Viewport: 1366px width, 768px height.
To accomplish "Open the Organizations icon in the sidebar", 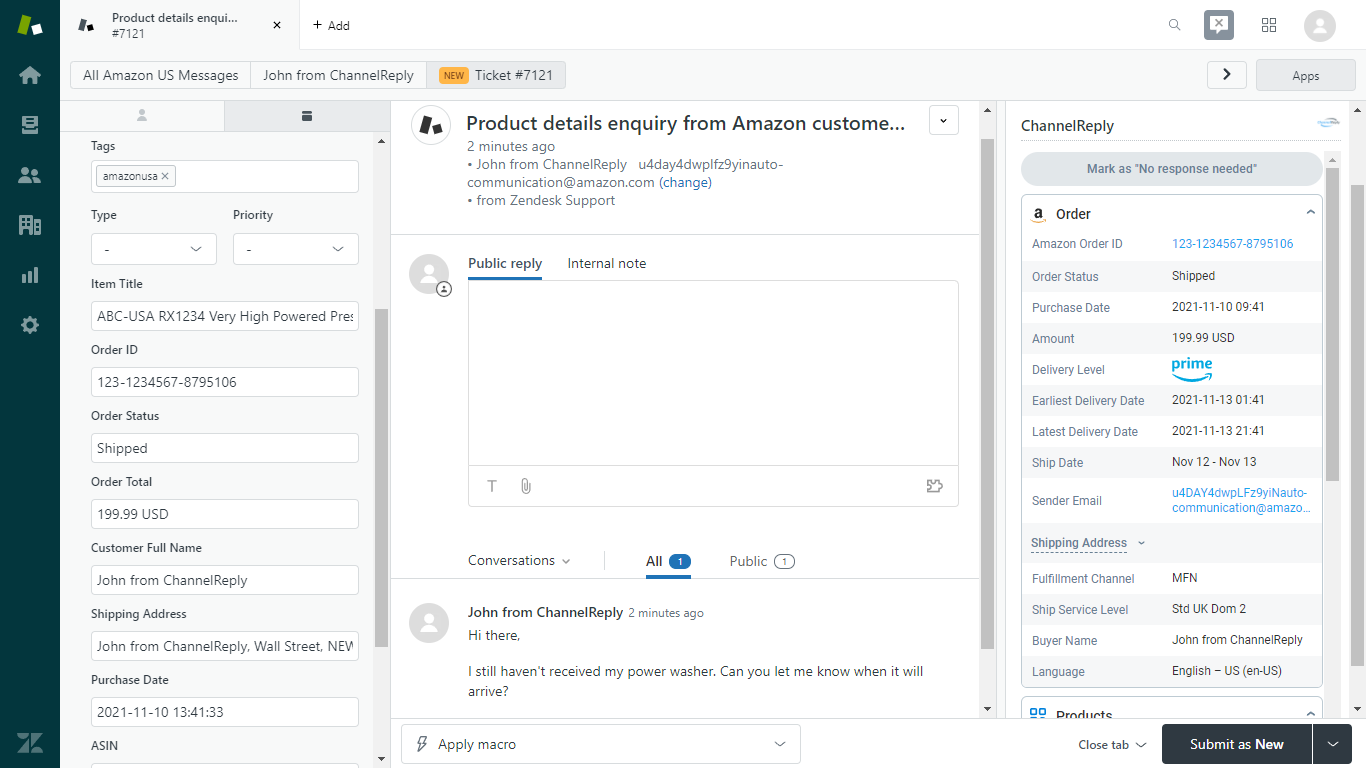I will pos(30,224).
